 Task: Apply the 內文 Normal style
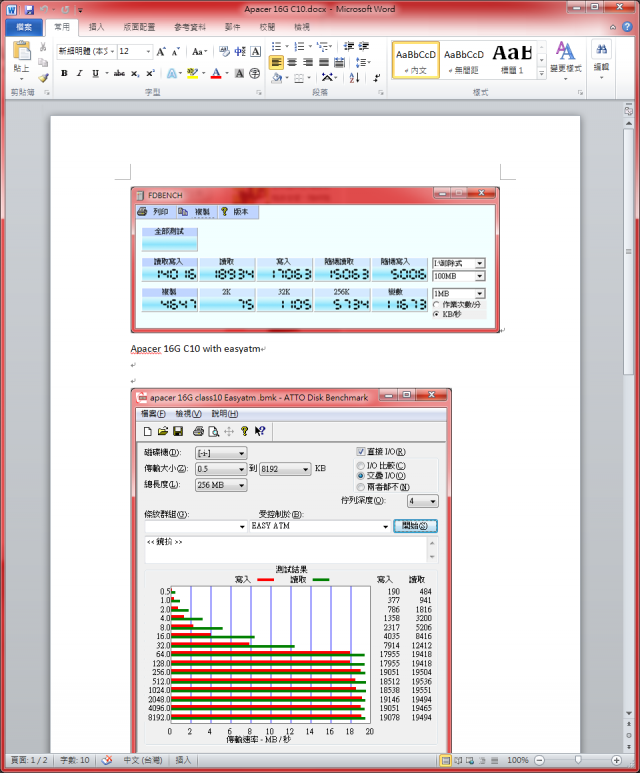coord(415,60)
